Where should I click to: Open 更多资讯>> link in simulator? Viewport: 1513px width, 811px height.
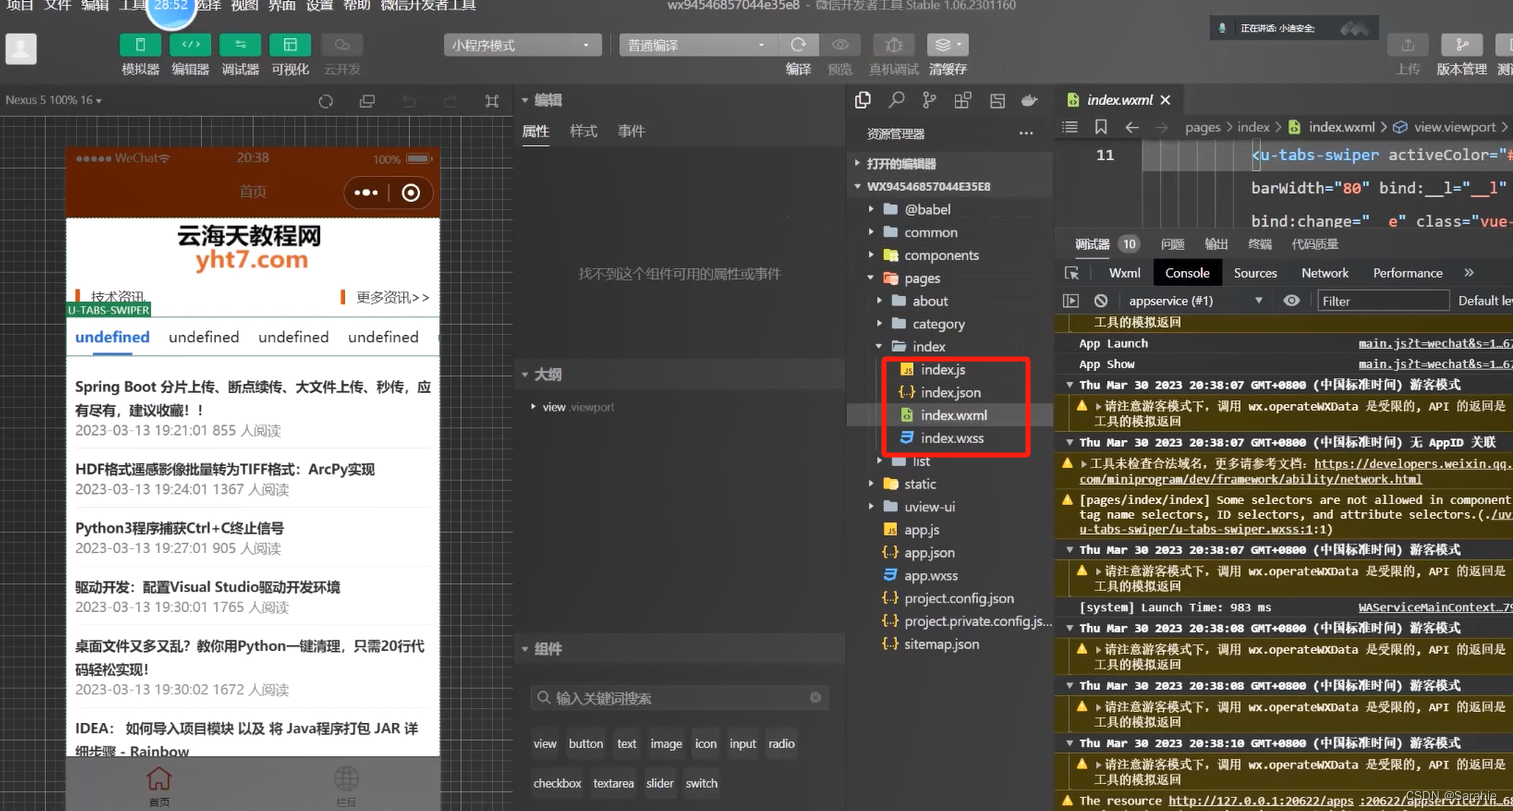392,297
